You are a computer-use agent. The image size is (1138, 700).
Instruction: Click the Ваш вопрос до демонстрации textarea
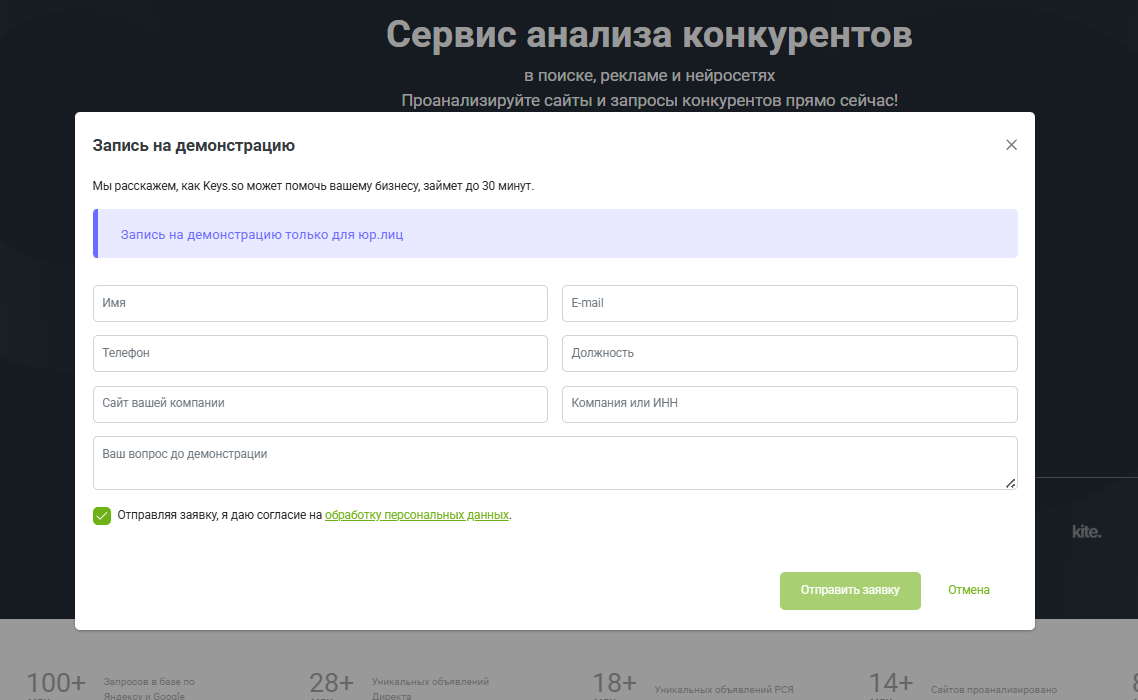[555, 463]
